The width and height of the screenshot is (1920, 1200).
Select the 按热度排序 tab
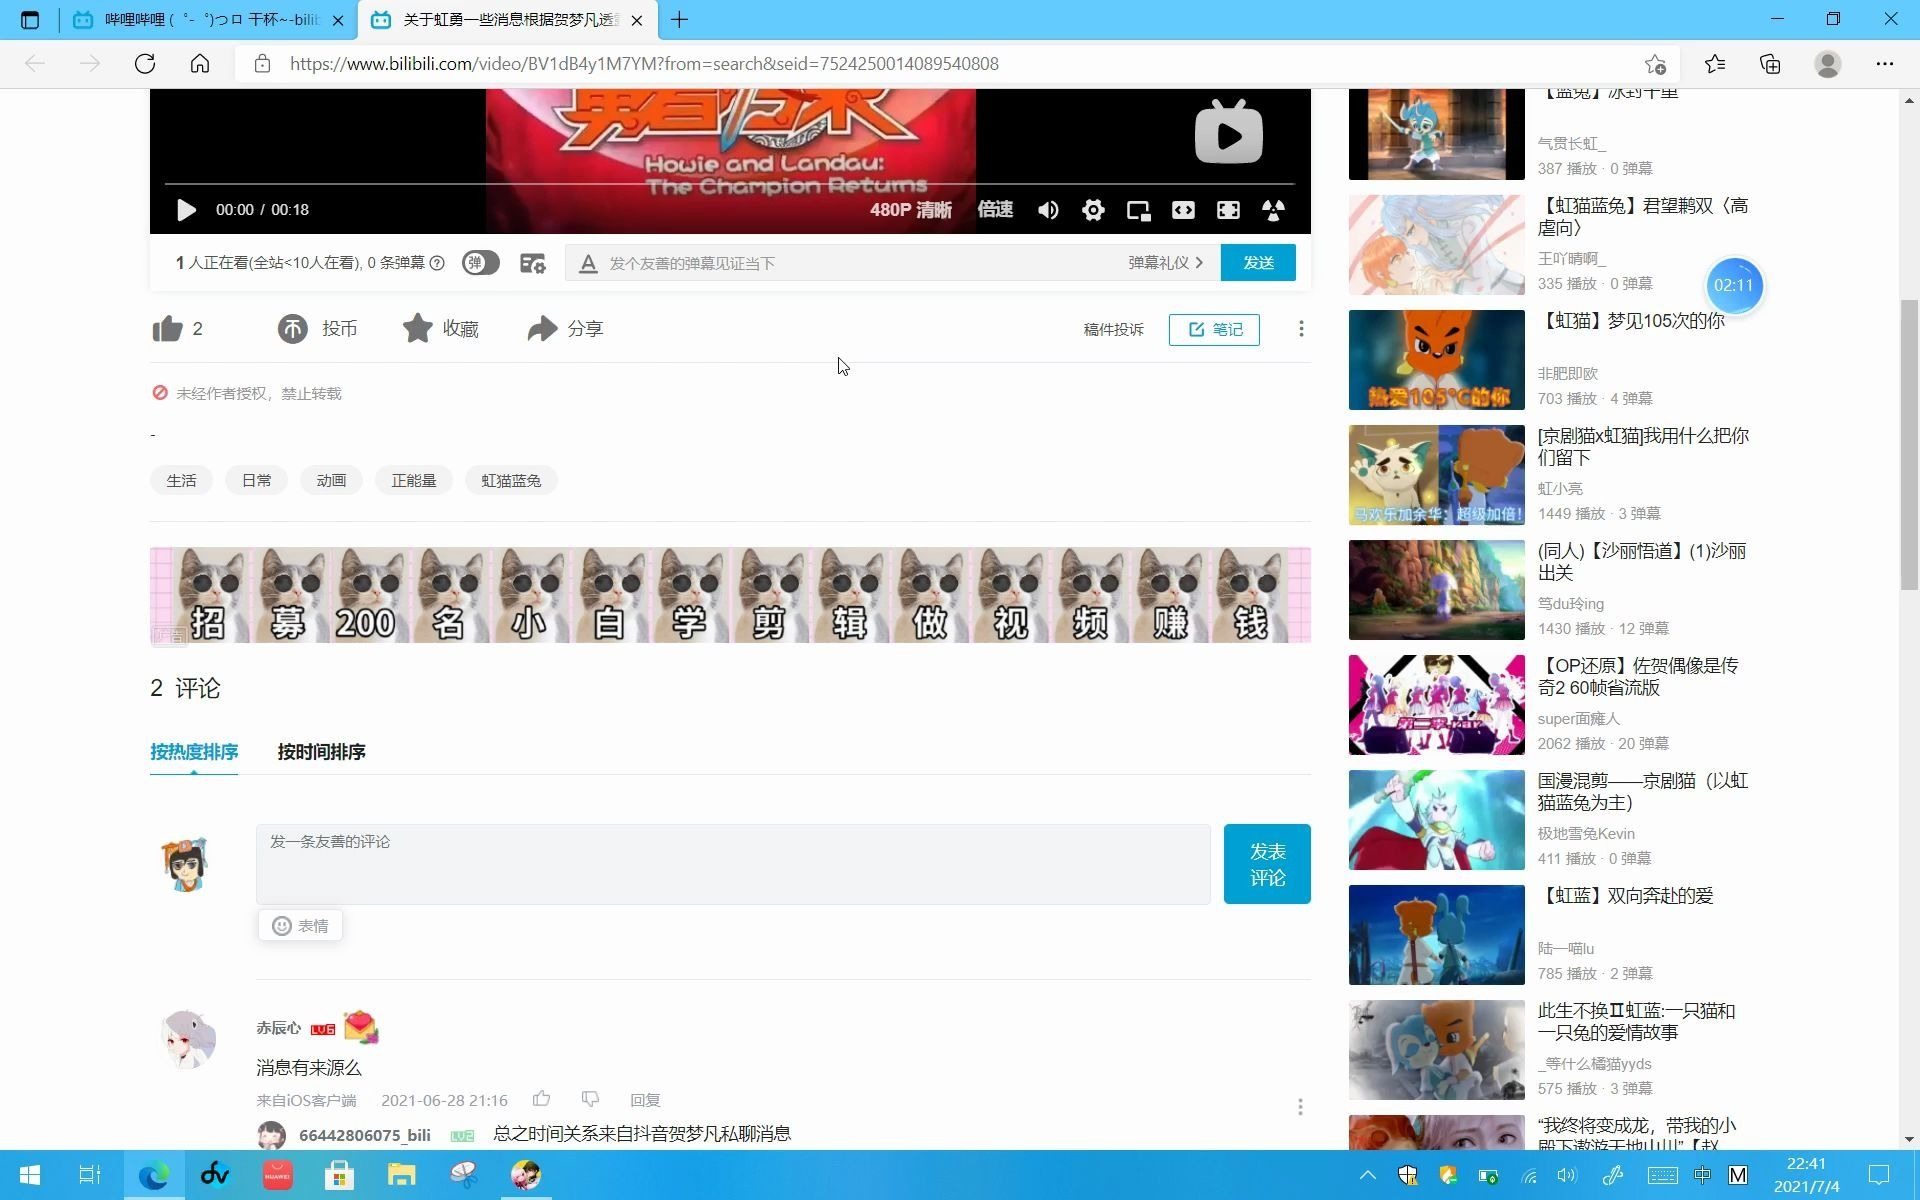click(x=194, y=752)
